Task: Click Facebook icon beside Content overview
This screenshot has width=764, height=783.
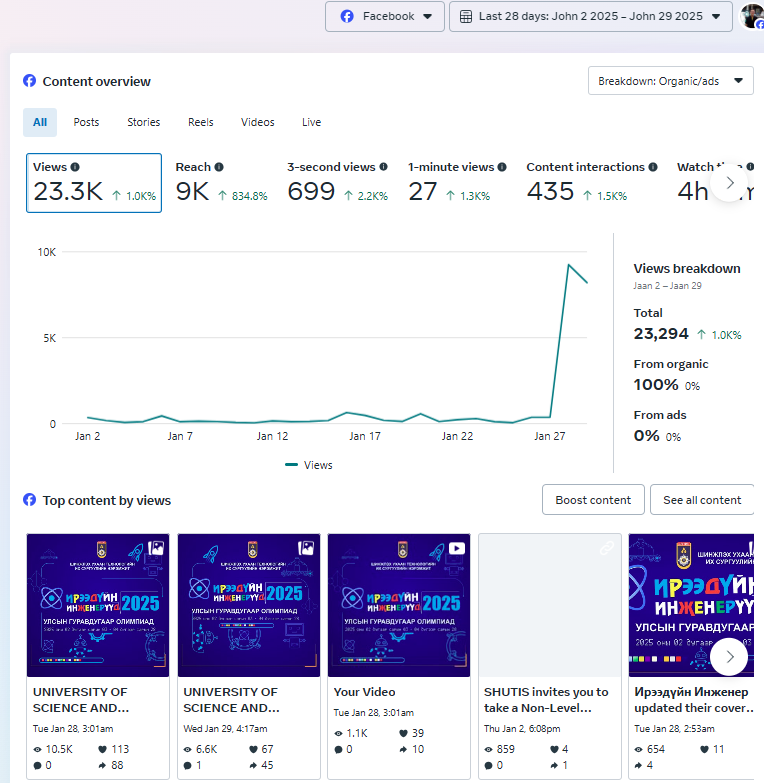Action: (29, 81)
